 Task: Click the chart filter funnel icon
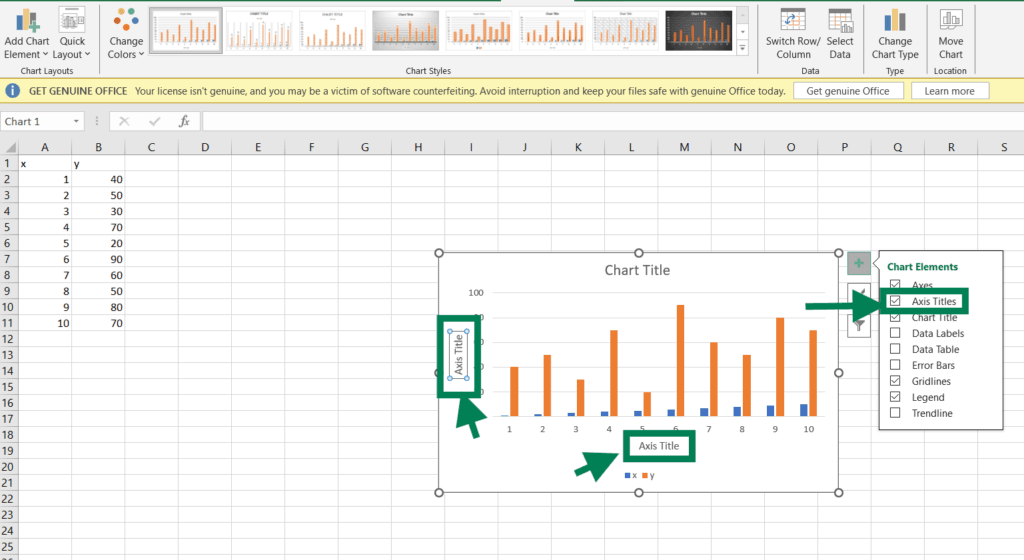click(x=859, y=324)
